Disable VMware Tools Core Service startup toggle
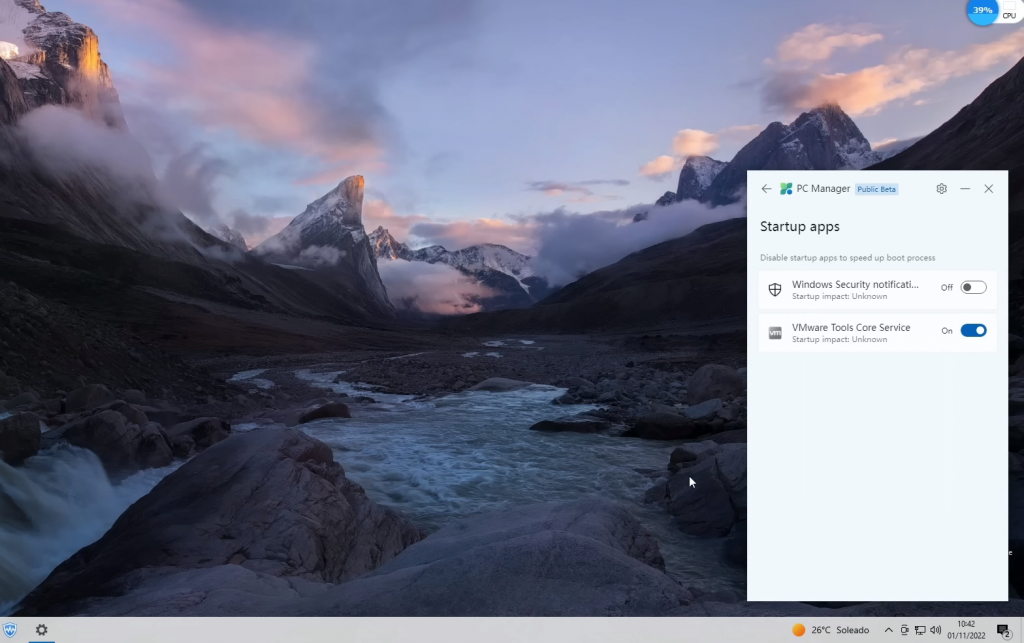Image resolution: width=1024 pixels, height=643 pixels. point(973,331)
